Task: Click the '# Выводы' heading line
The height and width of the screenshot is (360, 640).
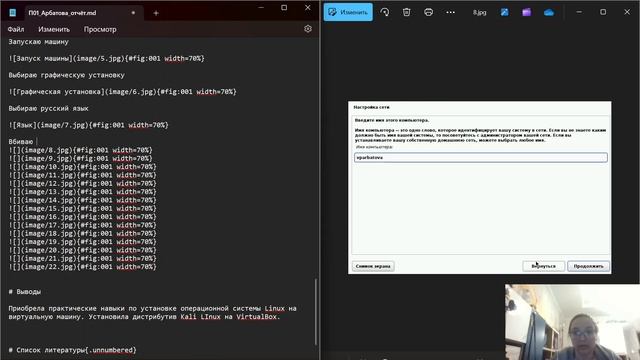Action: tap(24, 292)
